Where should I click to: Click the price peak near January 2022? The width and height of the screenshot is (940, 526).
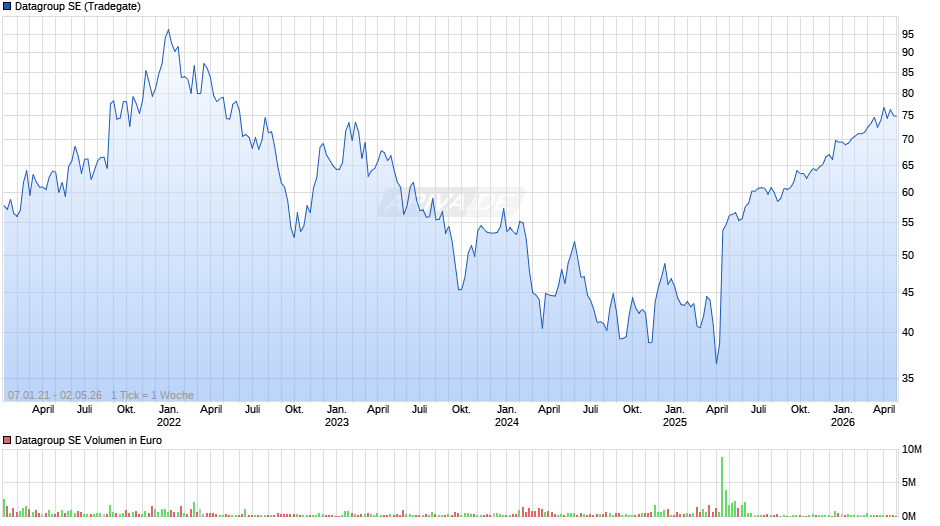coord(168,30)
